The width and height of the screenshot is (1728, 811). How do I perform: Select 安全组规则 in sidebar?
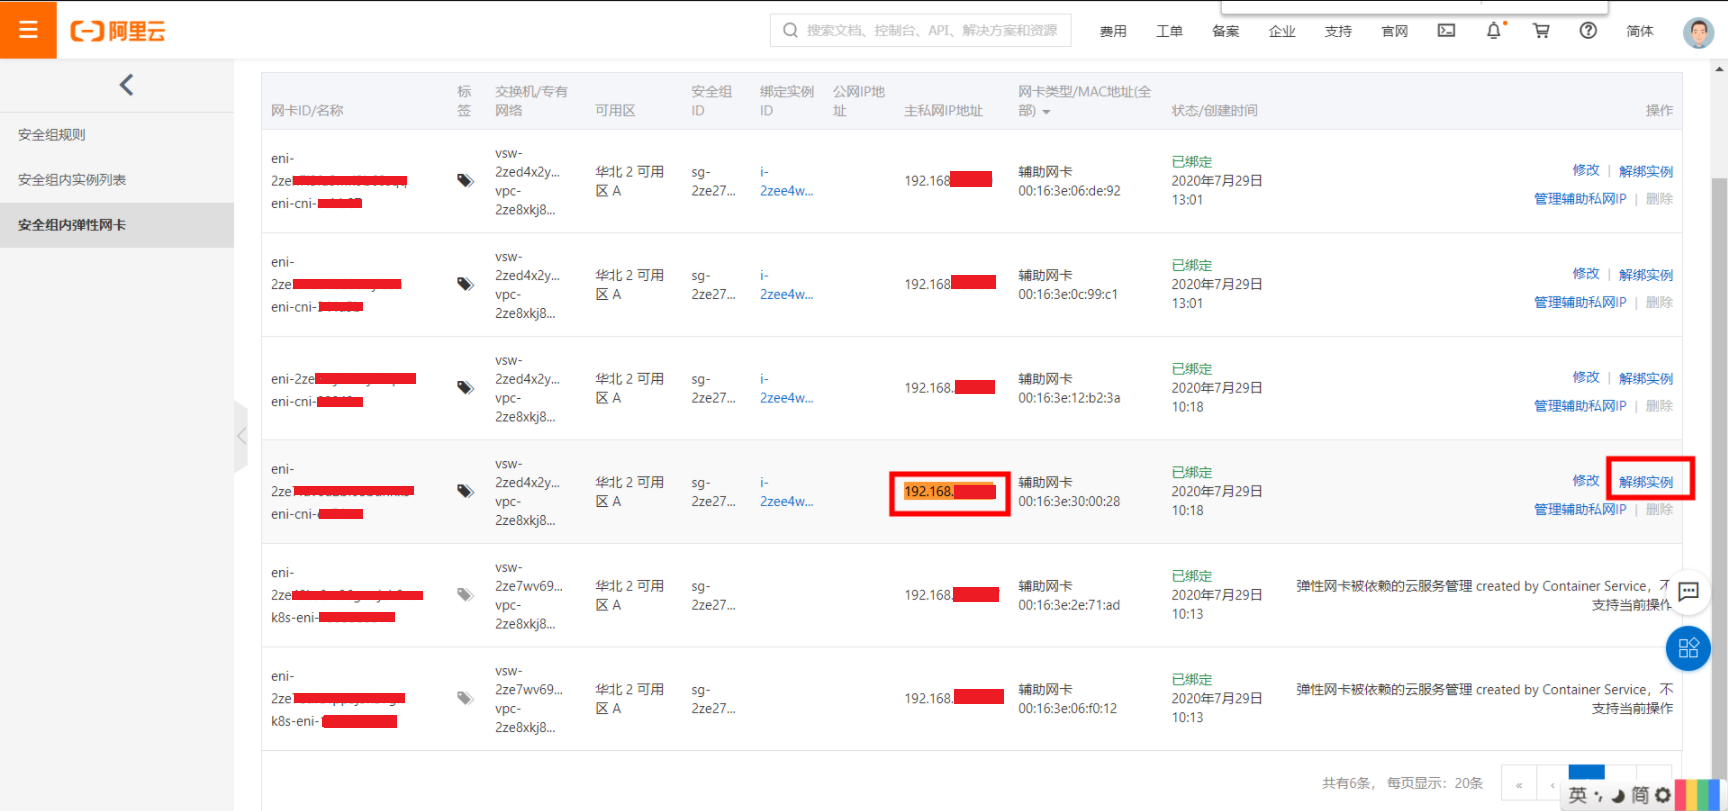pos(117,135)
